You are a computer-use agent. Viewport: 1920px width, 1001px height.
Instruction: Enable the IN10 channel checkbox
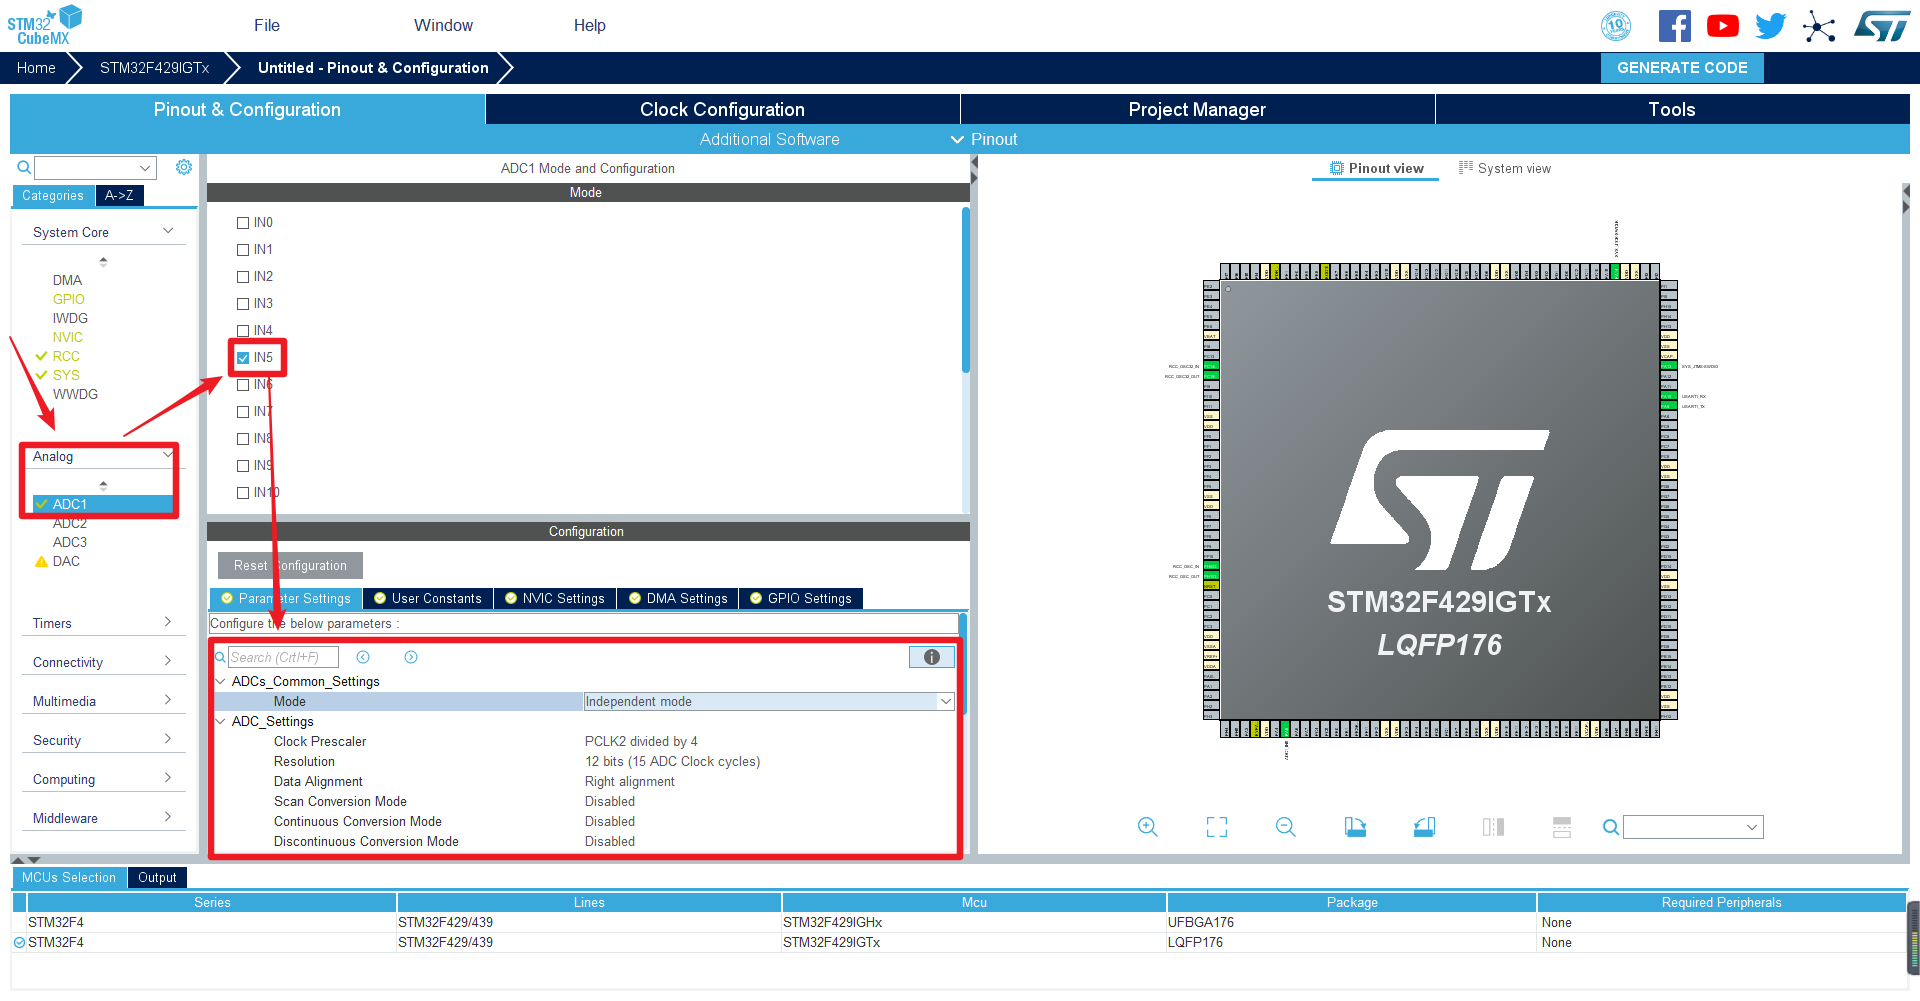click(x=243, y=493)
